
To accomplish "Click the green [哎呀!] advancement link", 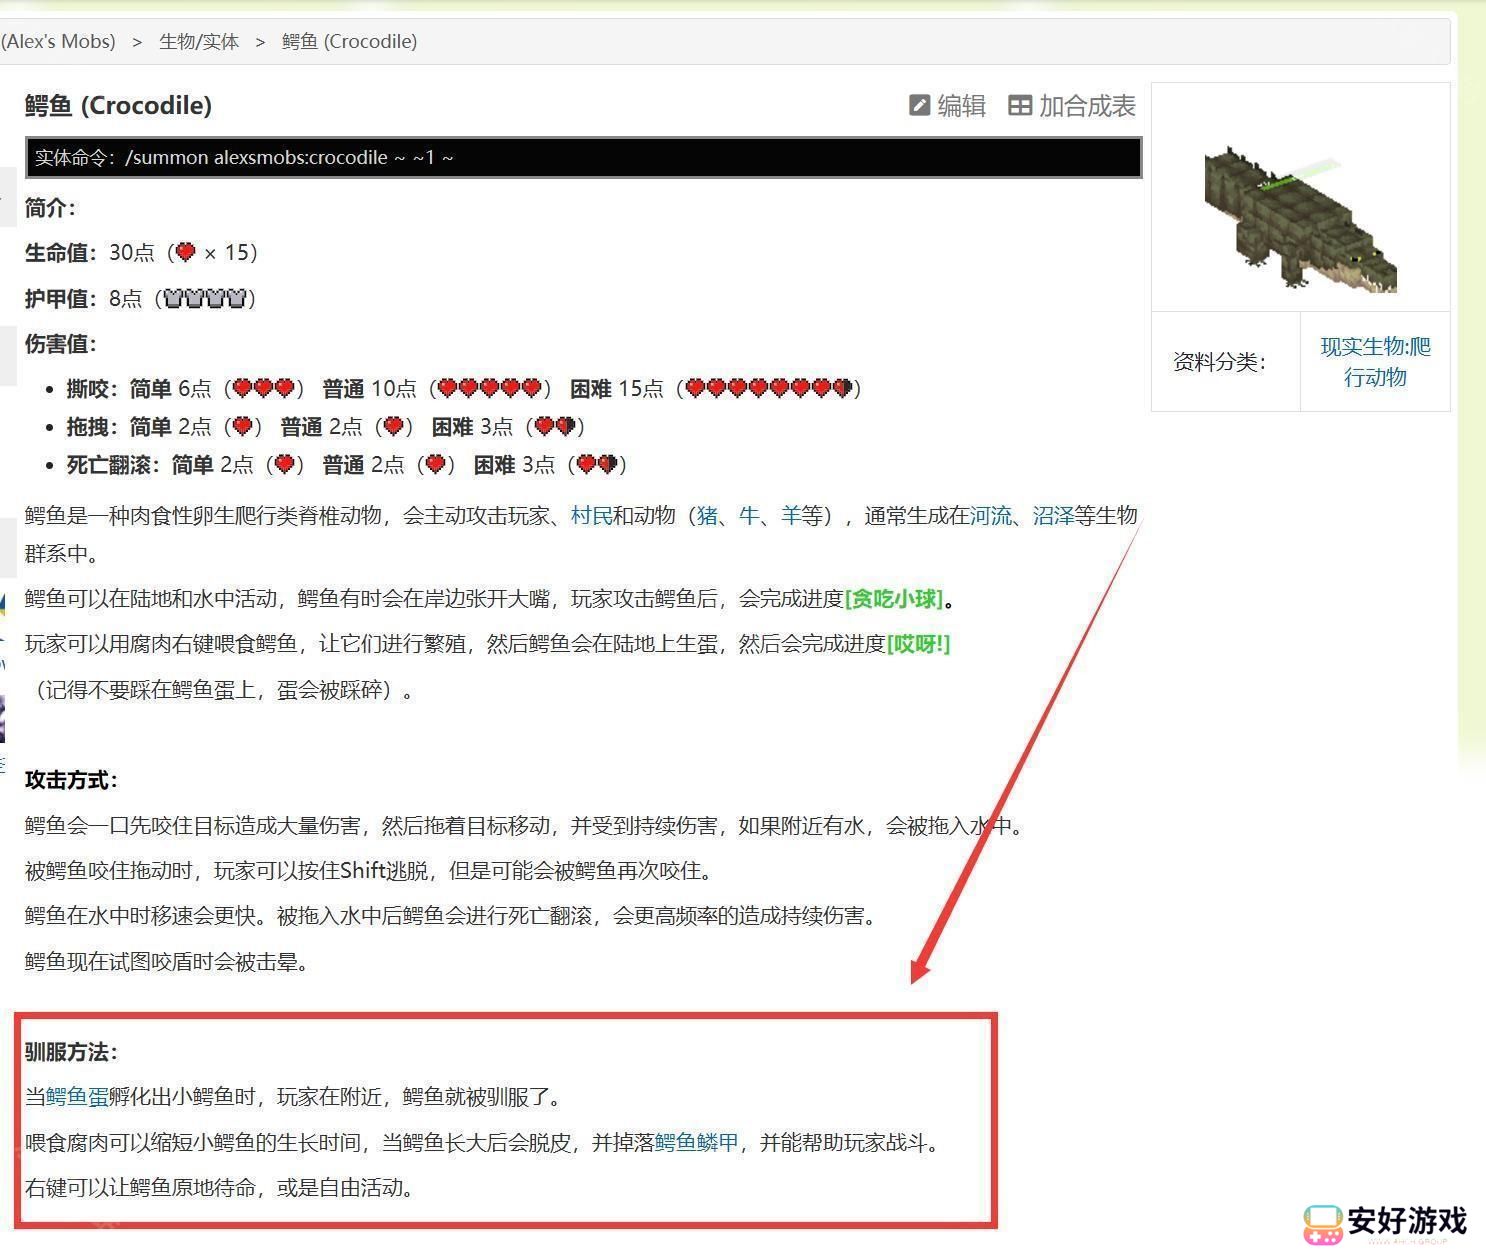I will pos(918,644).
